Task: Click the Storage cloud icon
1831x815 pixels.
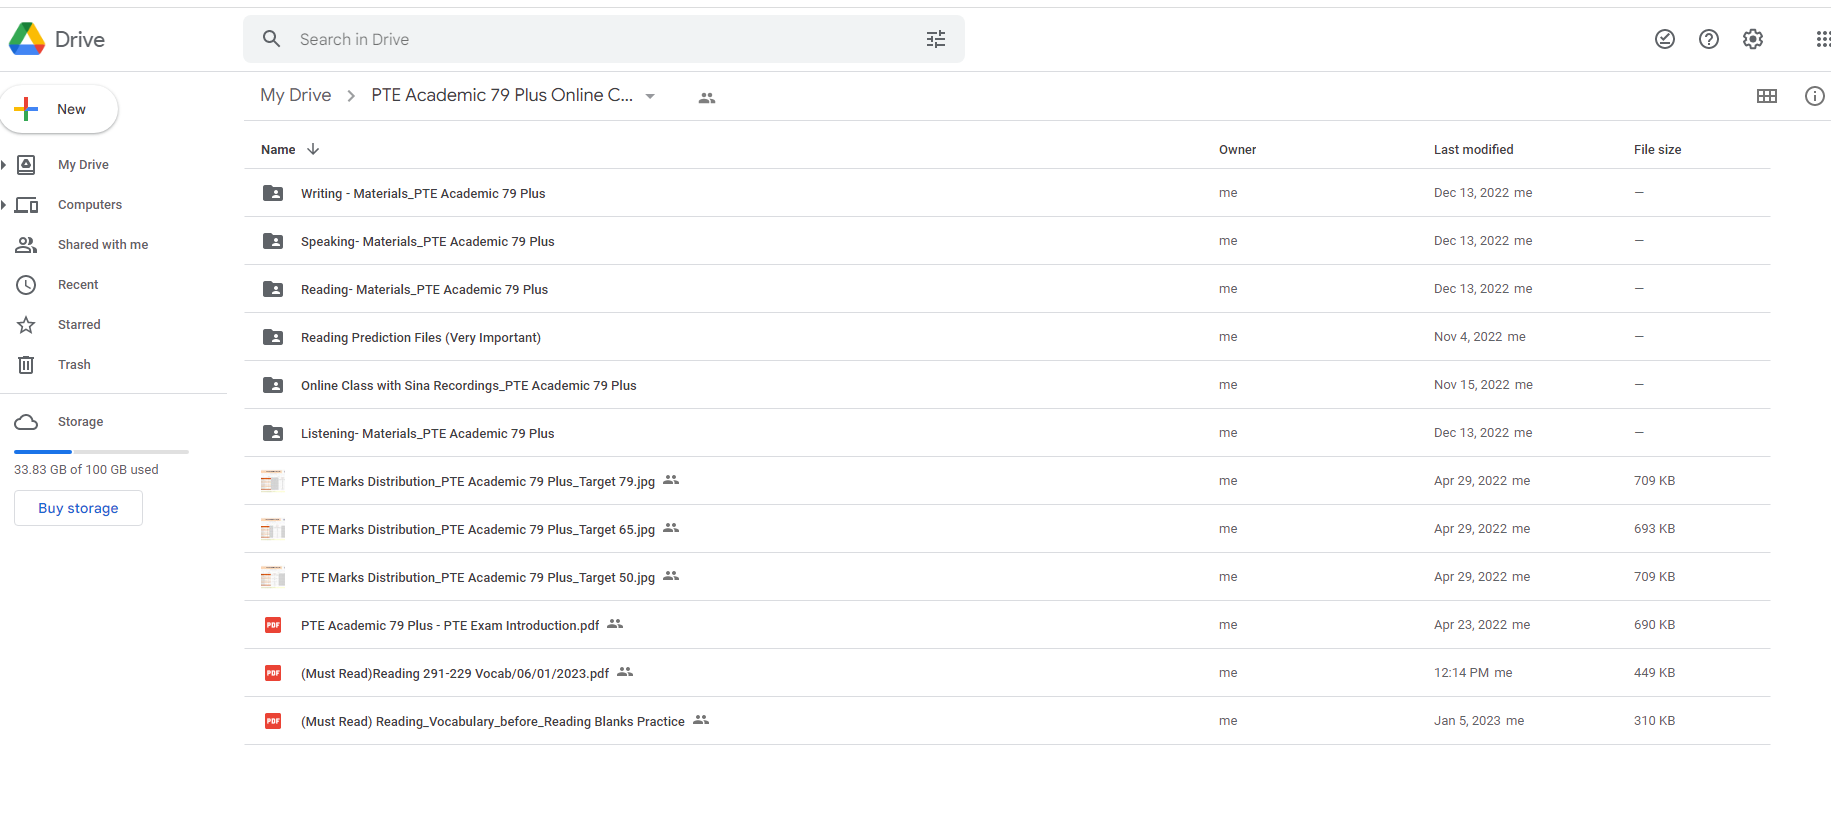Action: pos(27,422)
